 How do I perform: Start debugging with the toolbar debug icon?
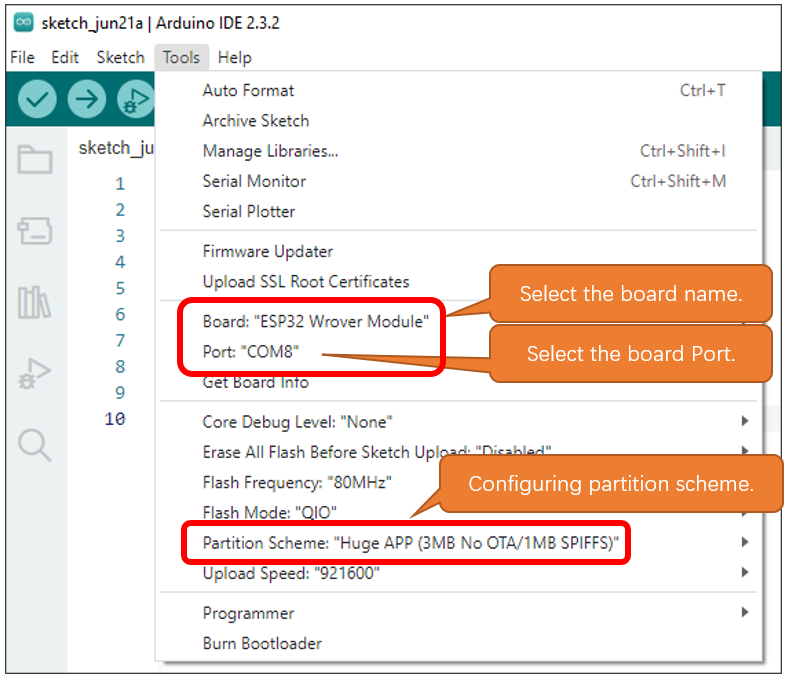pos(135,99)
